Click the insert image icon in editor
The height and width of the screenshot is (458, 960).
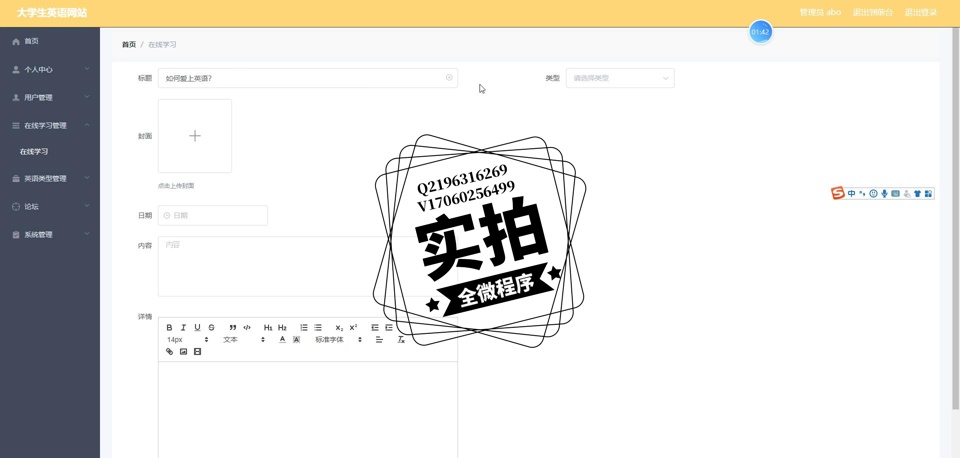click(183, 352)
